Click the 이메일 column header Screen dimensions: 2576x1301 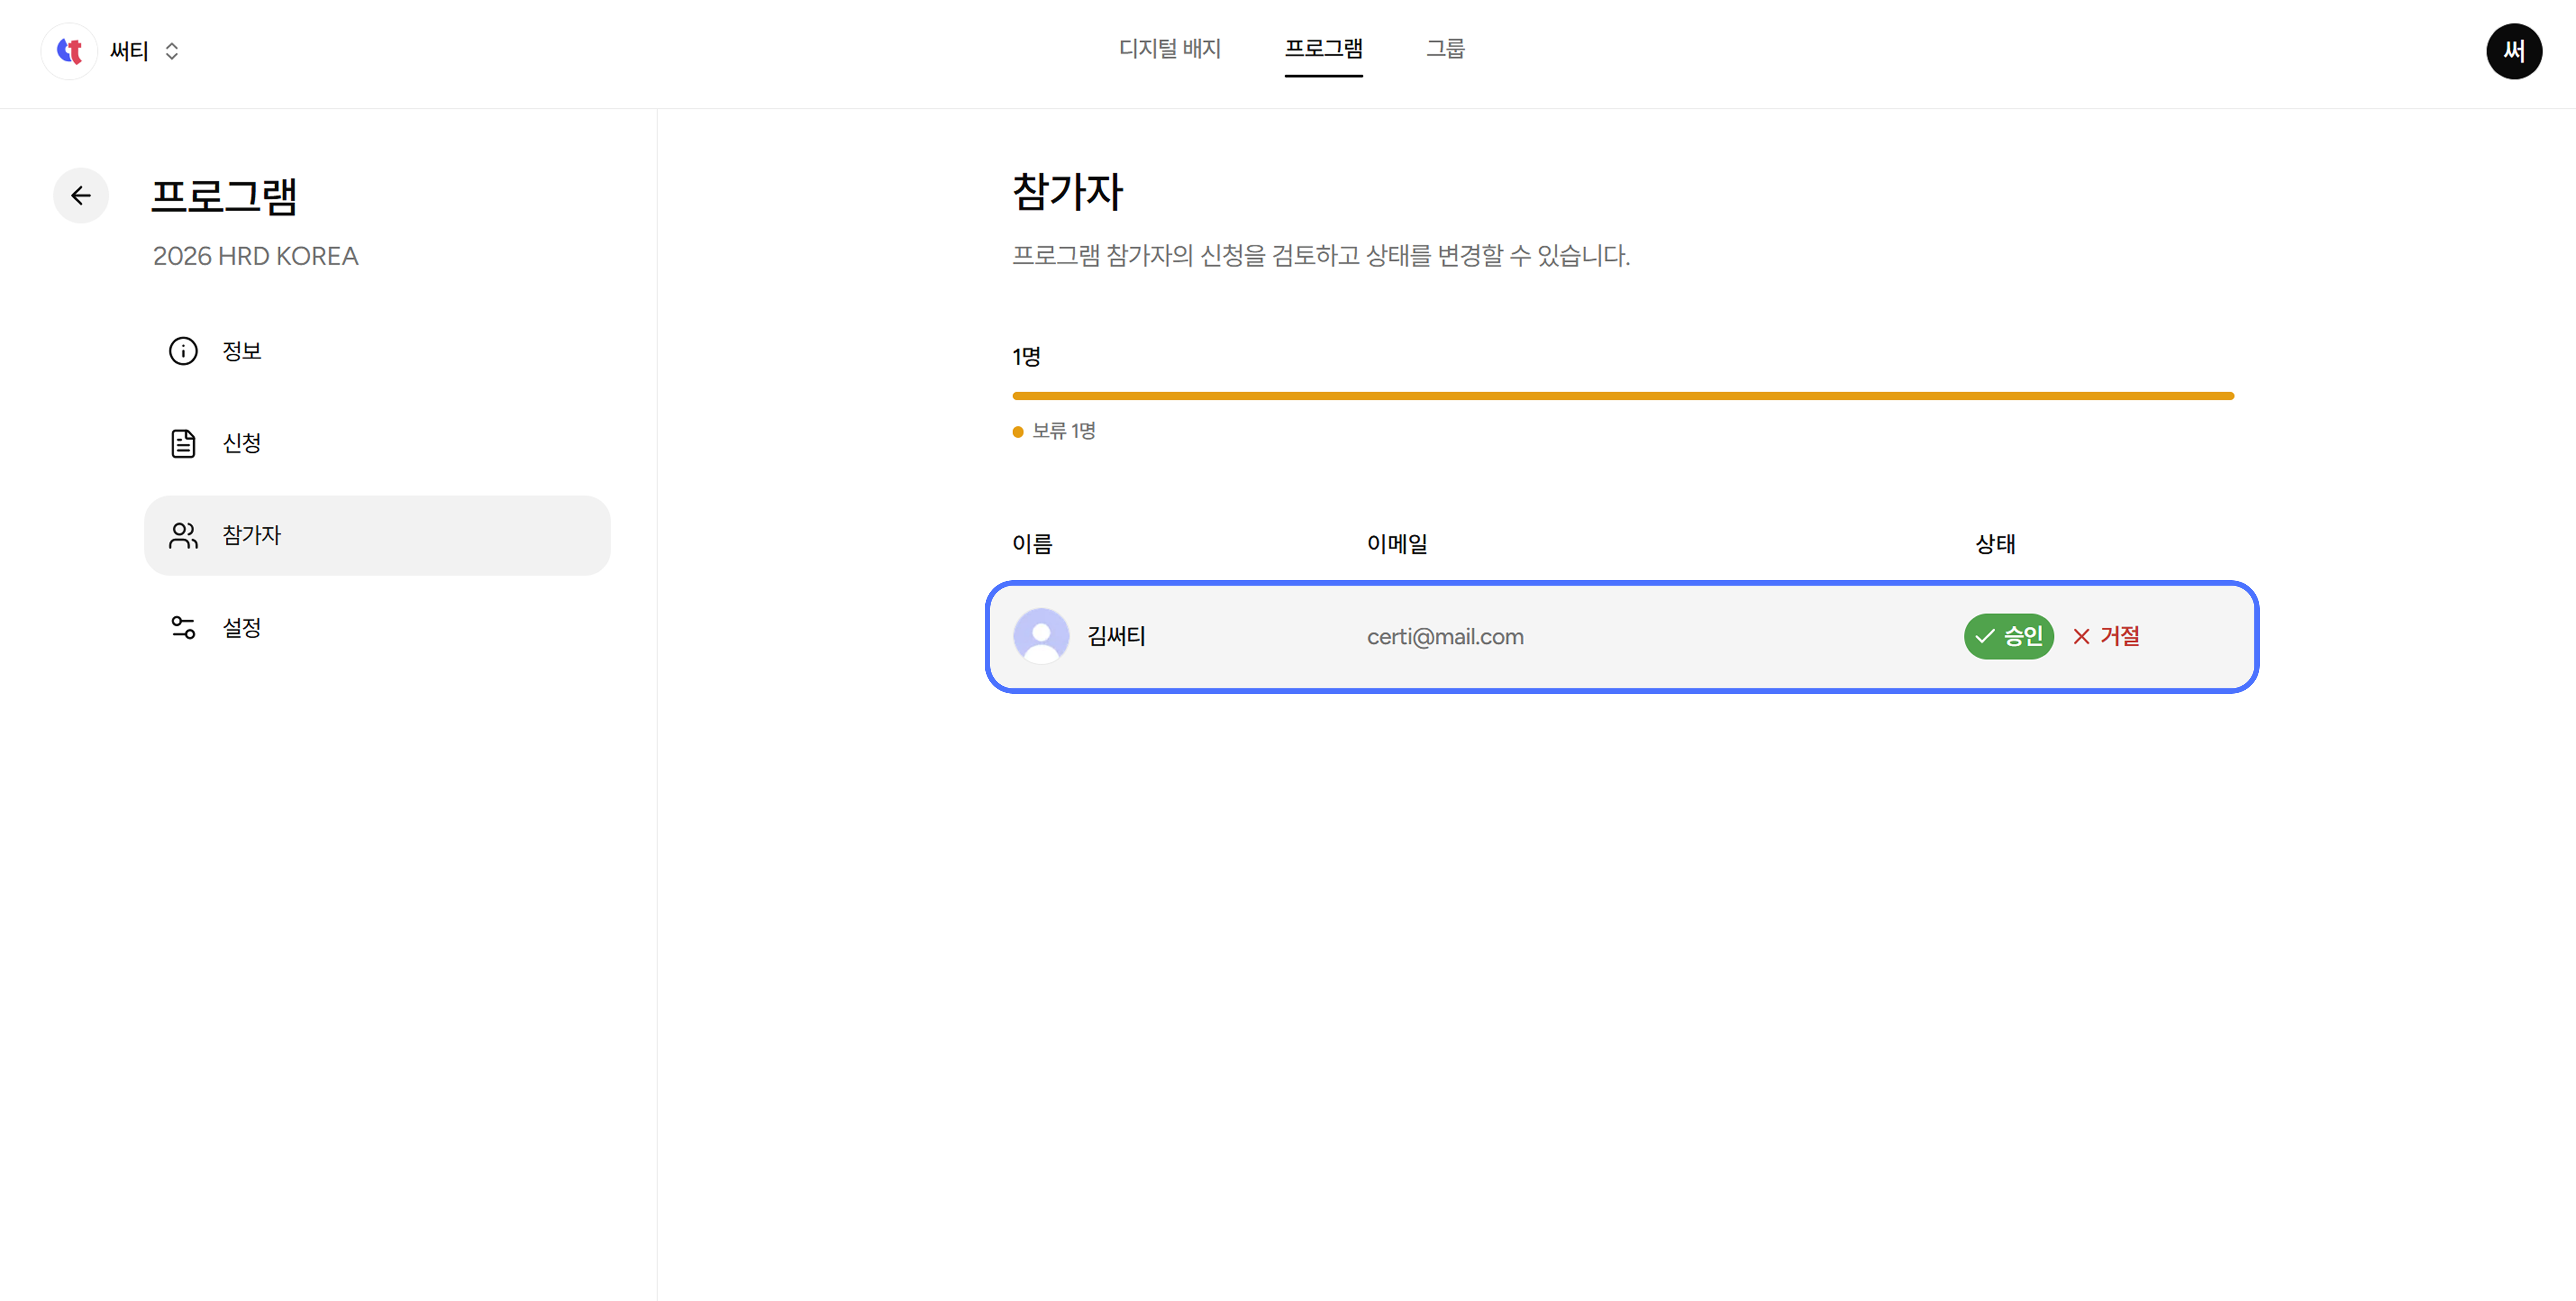[1397, 544]
